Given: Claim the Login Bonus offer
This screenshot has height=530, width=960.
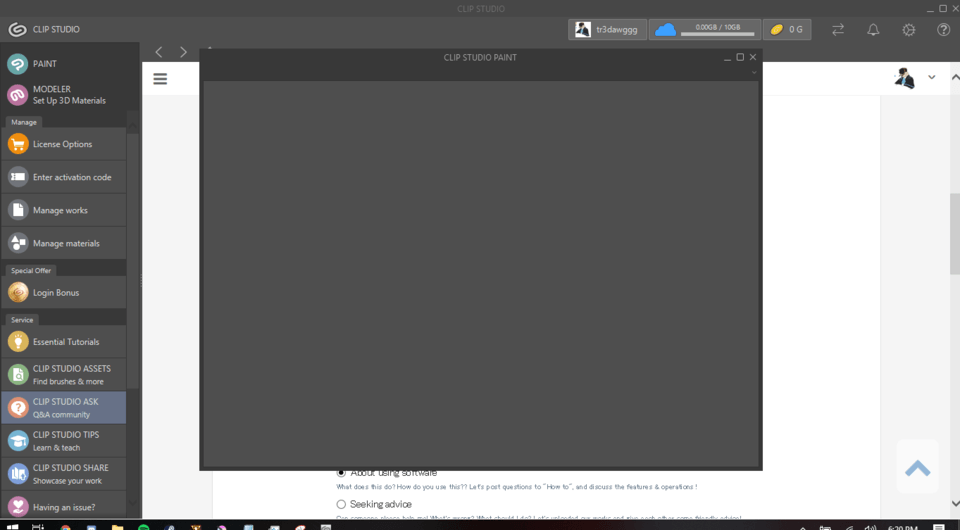Looking at the screenshot, I should [64, 293].
